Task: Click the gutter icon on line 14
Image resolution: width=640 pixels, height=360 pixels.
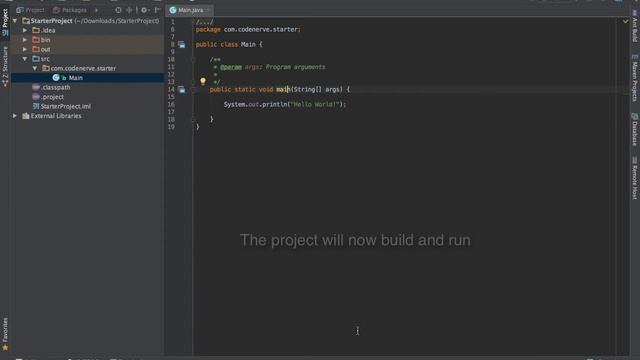Action: (x=181, y=89)
